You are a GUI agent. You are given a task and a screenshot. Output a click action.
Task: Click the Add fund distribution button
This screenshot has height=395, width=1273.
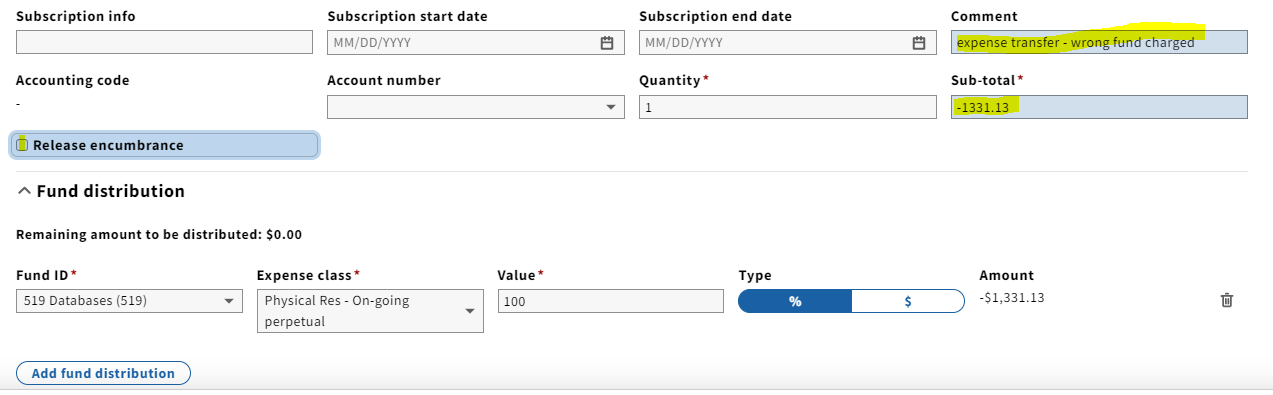pos(103,373)
